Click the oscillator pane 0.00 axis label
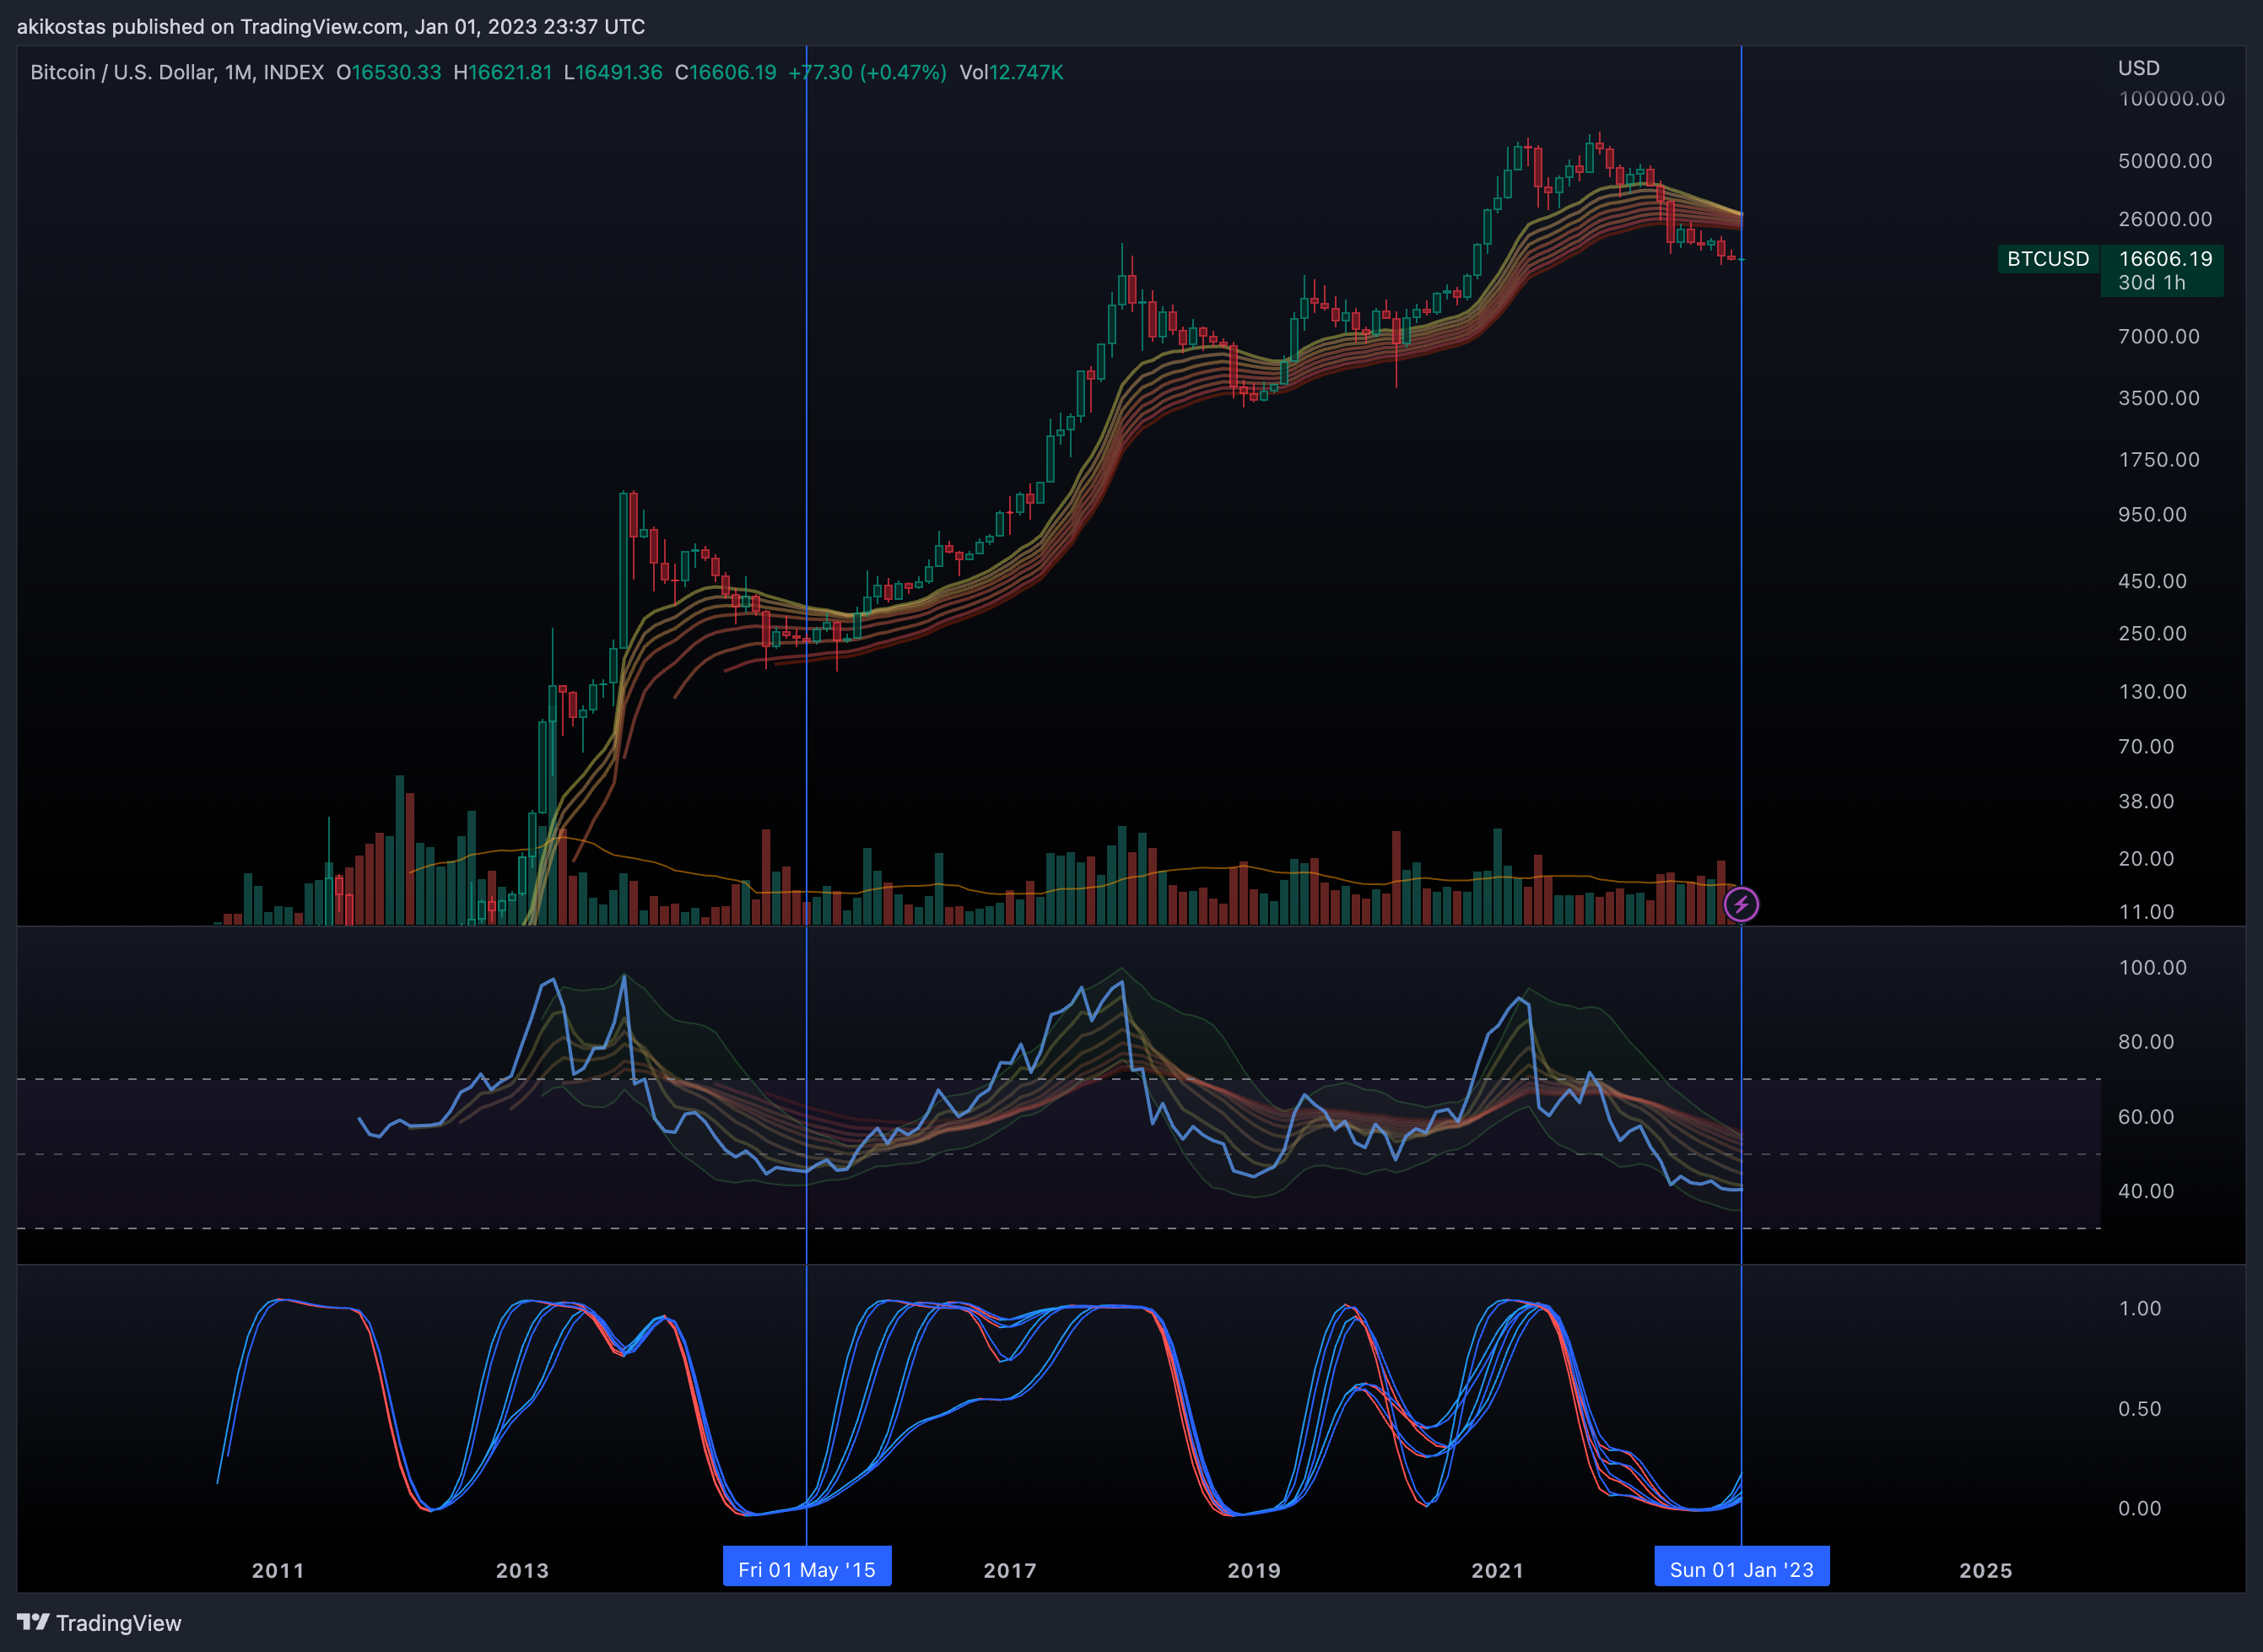This screenshot has height=1652, width=2263. (x=2140, y=1509)
